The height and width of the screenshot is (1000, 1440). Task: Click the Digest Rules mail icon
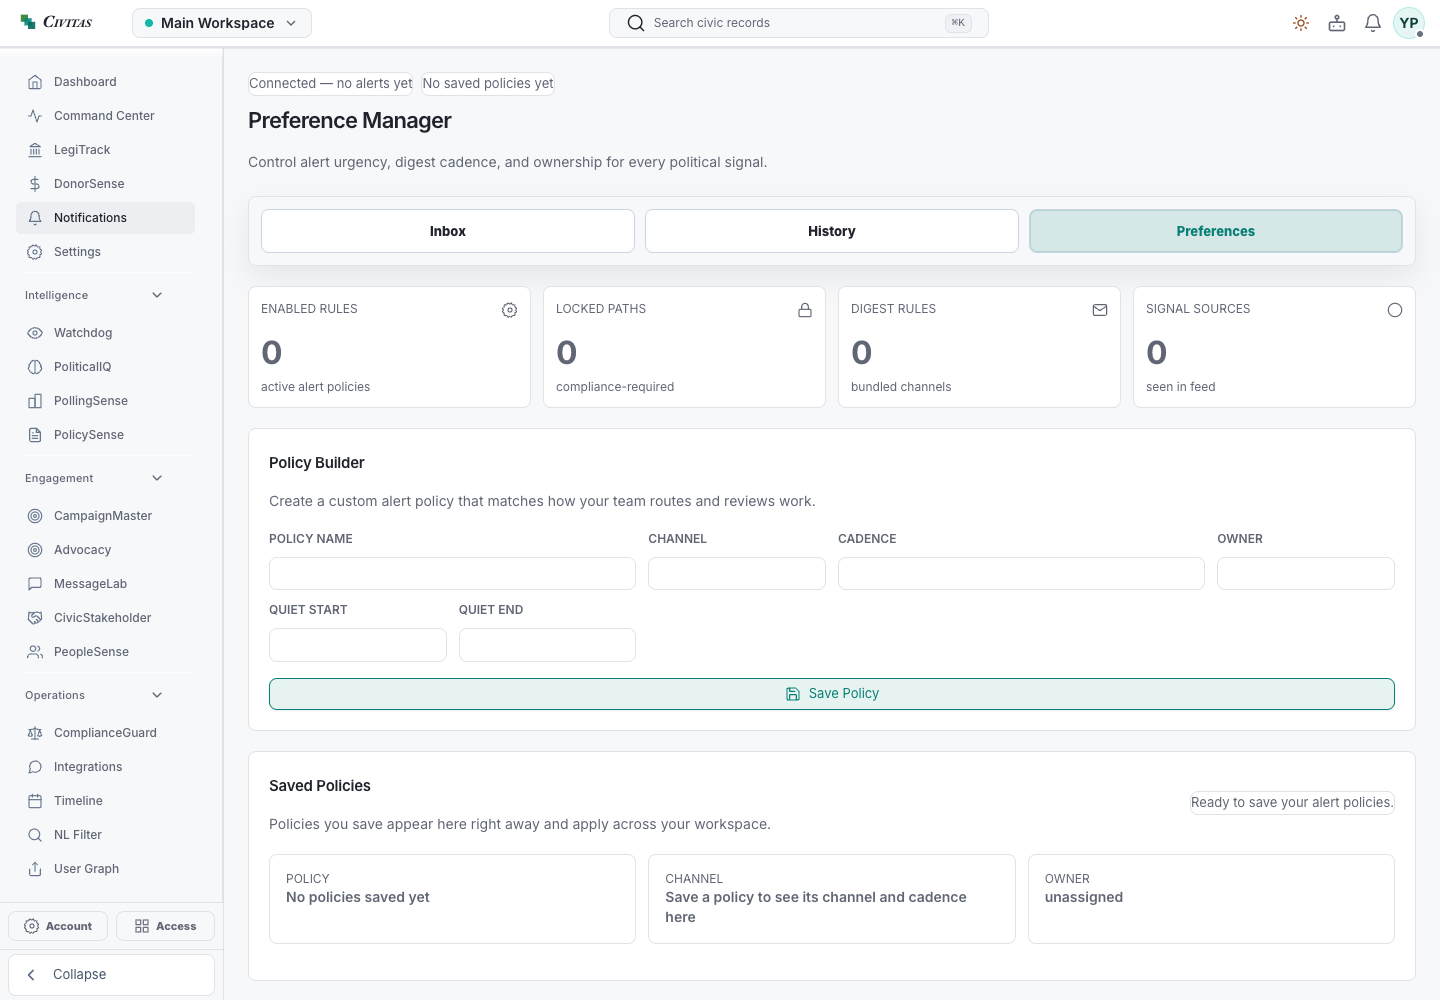[1100, 310]
